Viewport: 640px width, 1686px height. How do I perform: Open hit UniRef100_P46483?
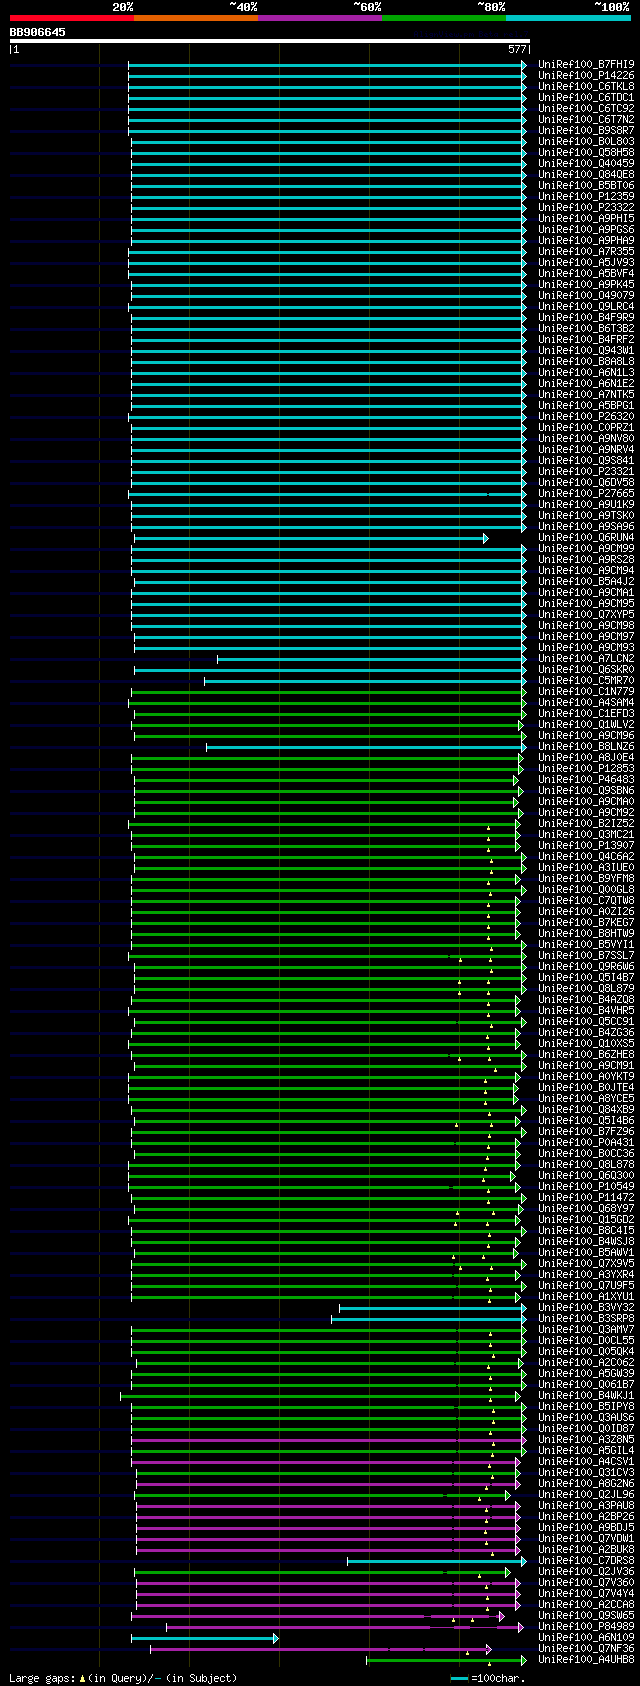586,779
